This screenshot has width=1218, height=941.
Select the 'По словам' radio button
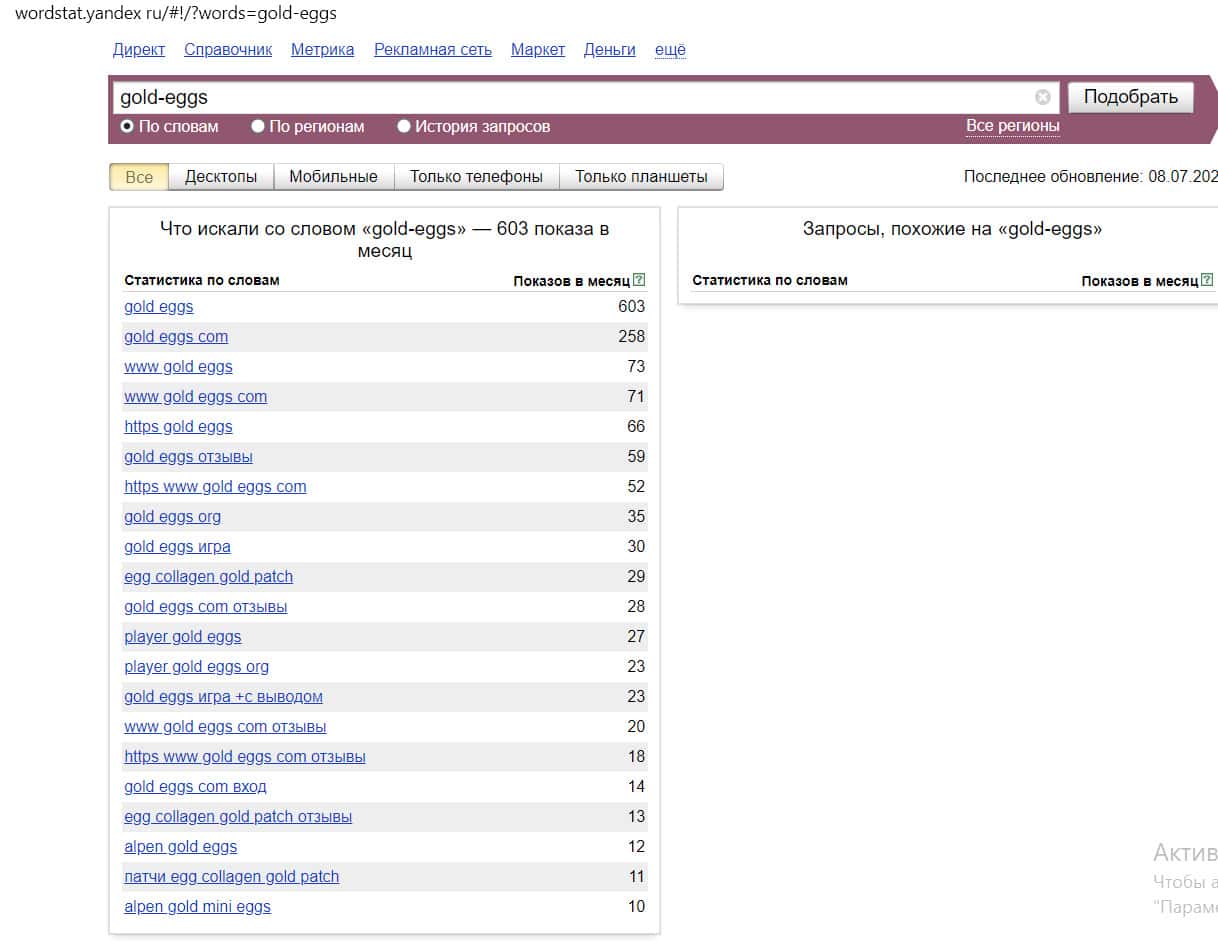pyautogui.click(x=127, y=127)
